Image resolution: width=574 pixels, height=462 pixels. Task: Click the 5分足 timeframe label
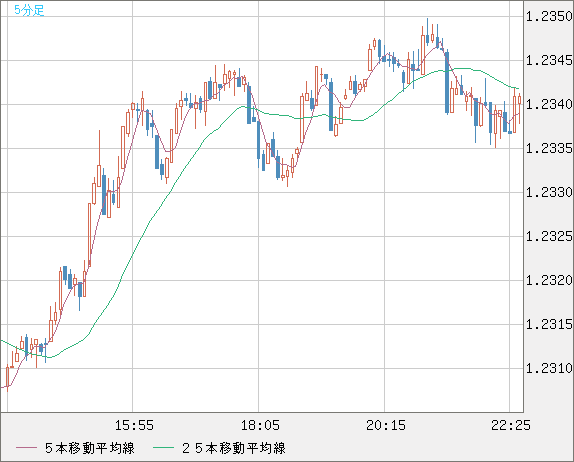pos(29,10)
